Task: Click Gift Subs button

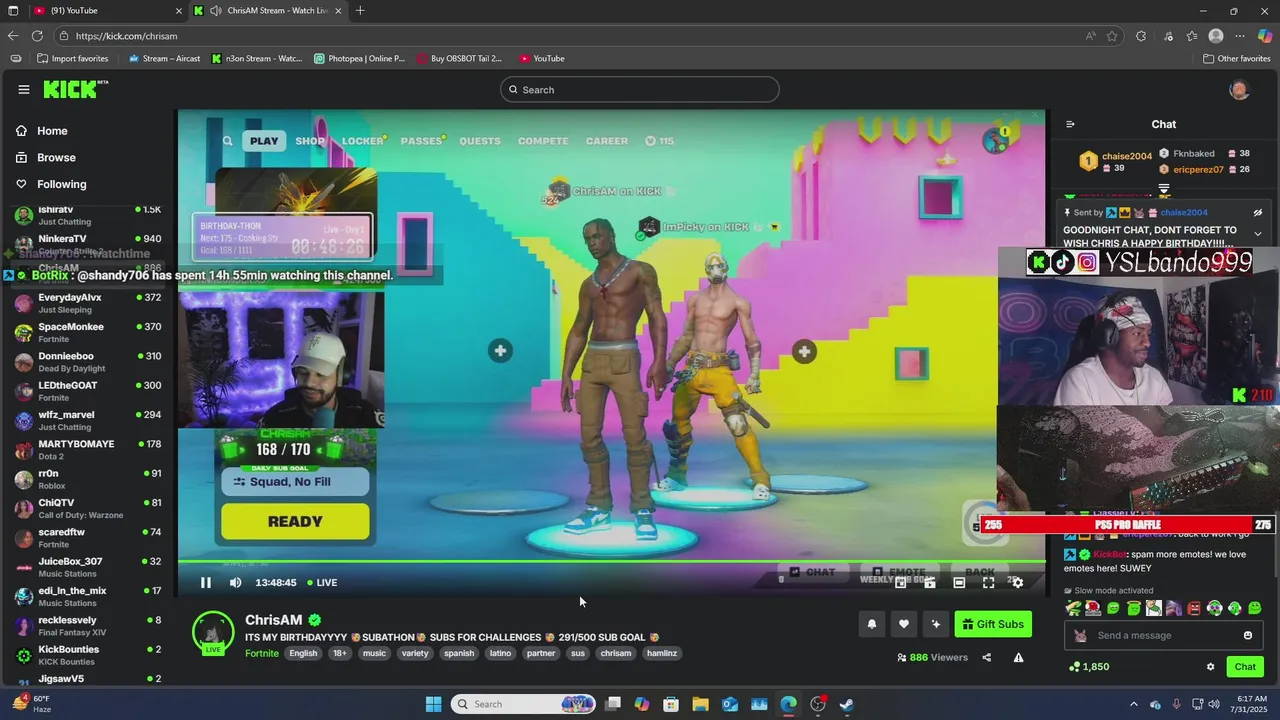Action: [993, 624]
